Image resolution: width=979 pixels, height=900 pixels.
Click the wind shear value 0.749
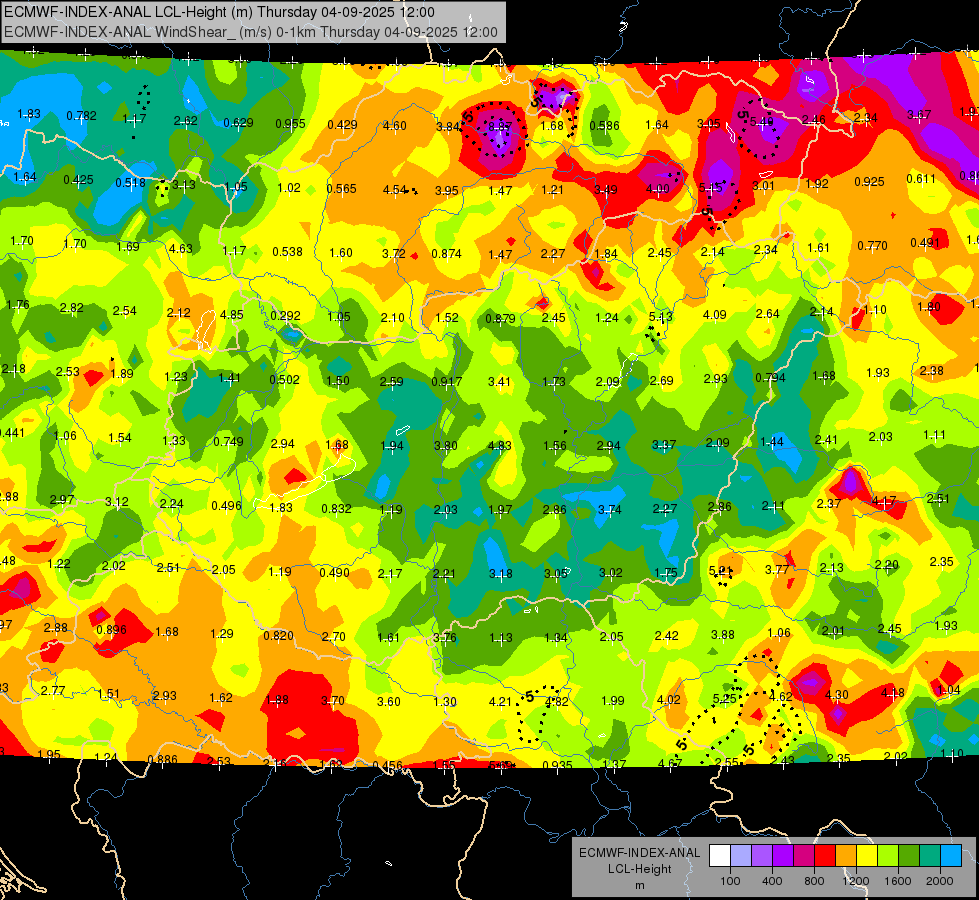(x=228, y=442)
